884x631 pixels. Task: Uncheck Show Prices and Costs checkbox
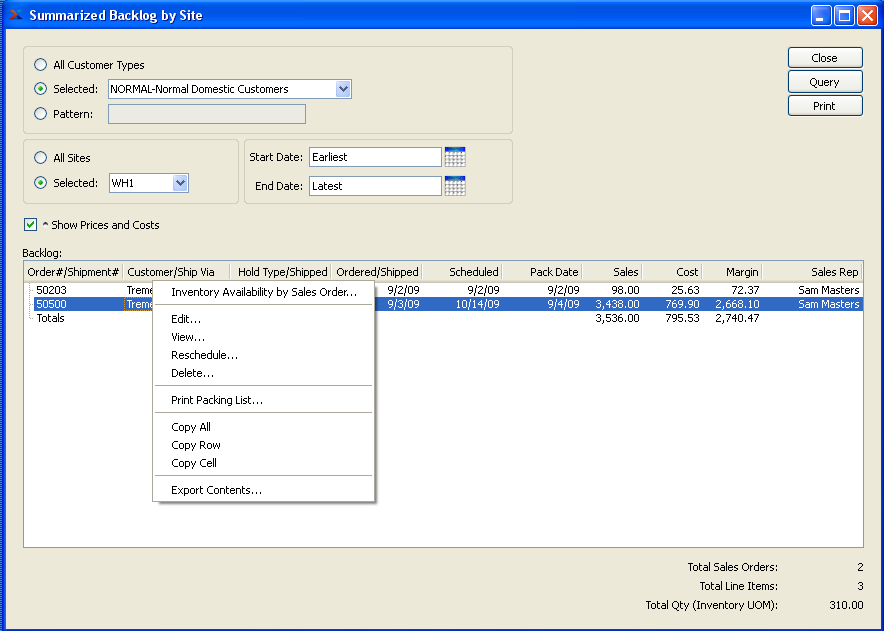(x=31, y=225)
